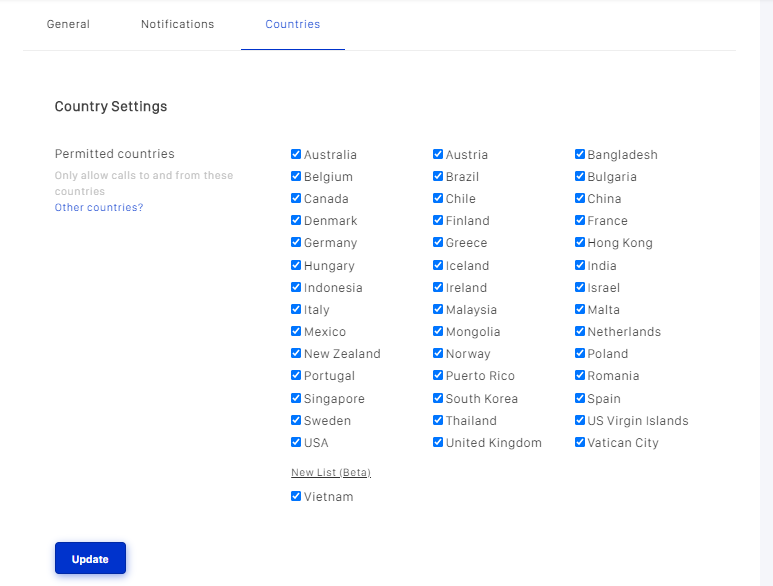The height and width of the screenshot is (586, 773).
Task: Toggle the Romania checkbox
Action: [x=580, y=376]
